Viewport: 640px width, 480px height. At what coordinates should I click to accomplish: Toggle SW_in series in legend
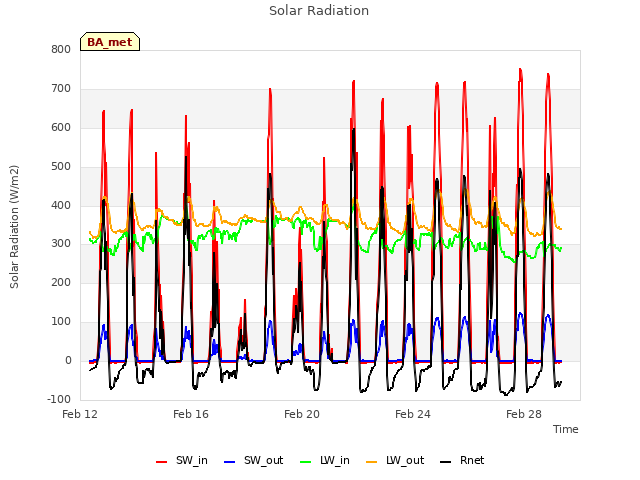click(x=182, y=460)
